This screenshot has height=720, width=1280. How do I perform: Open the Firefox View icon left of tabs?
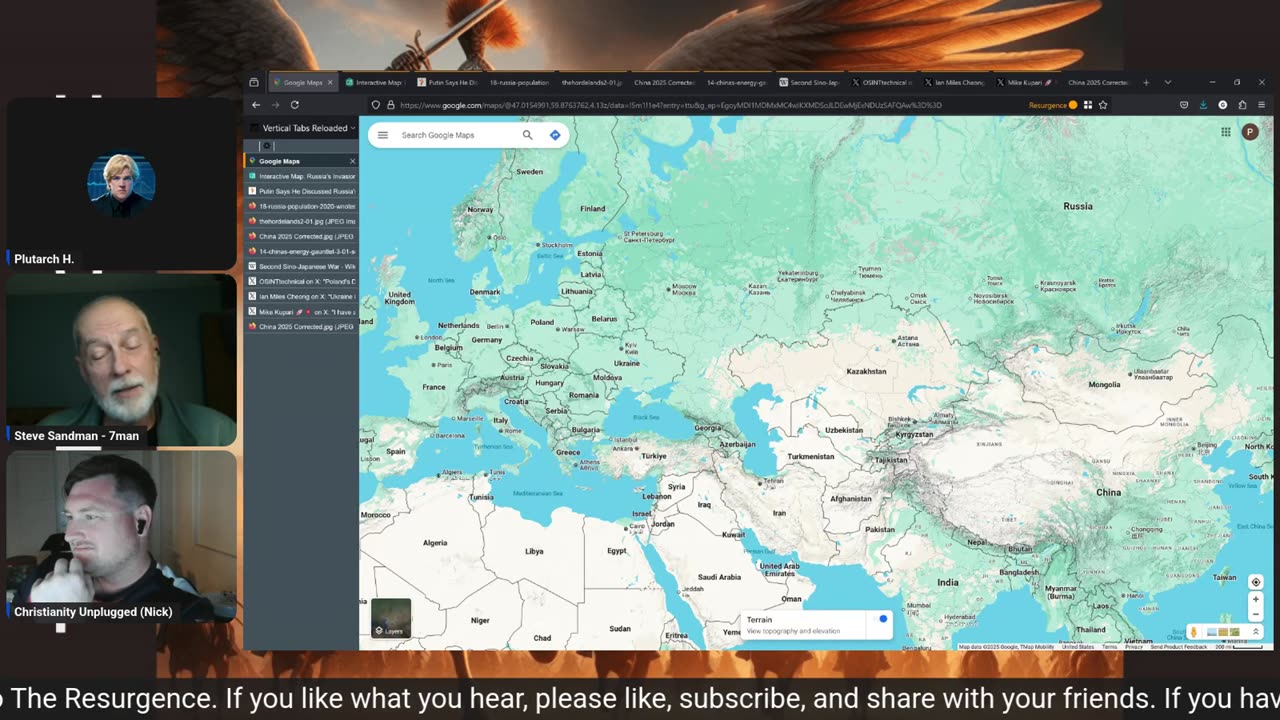click(254, 82)
